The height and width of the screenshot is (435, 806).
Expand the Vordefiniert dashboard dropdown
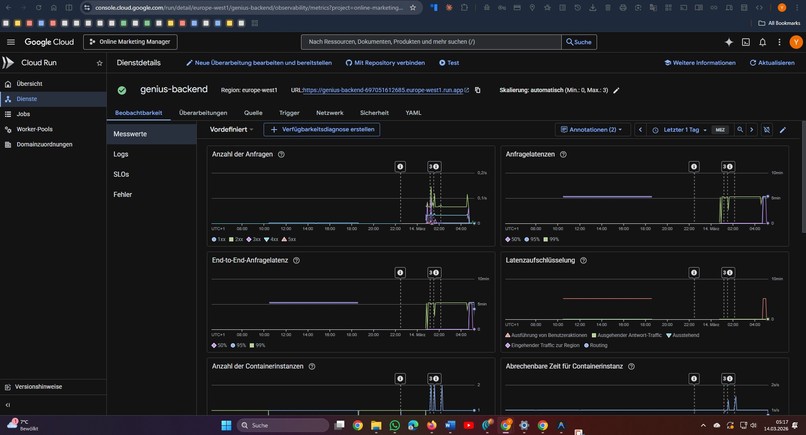231,130
